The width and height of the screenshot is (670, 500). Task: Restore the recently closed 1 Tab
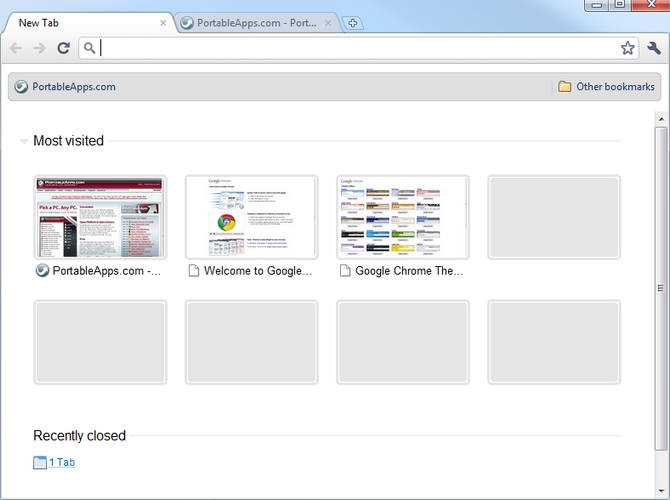pyautogui.click(x=61, y=462)
